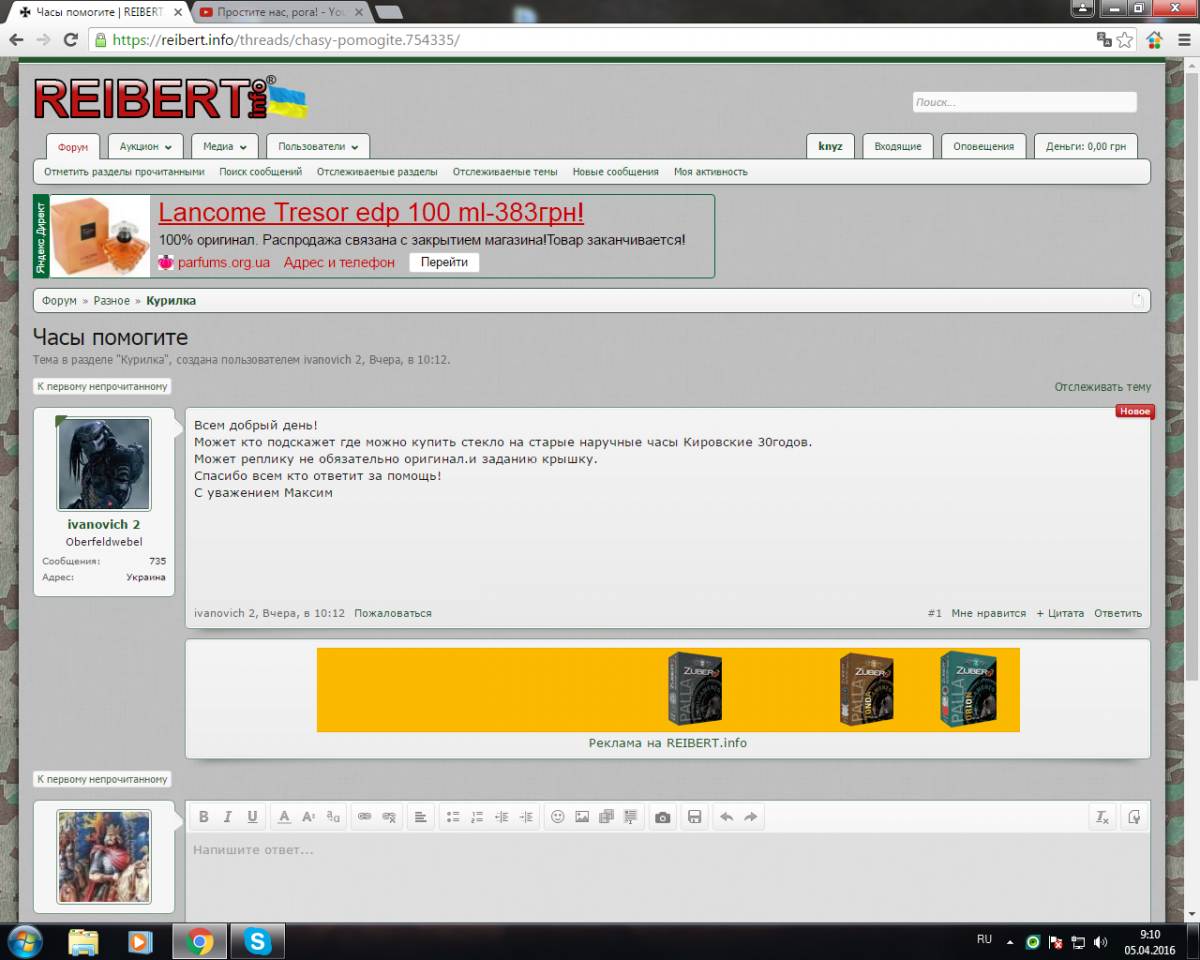This screenshot has width=1200, height=960.
Task: Click the outdent icon
Action: coord(502,817)
